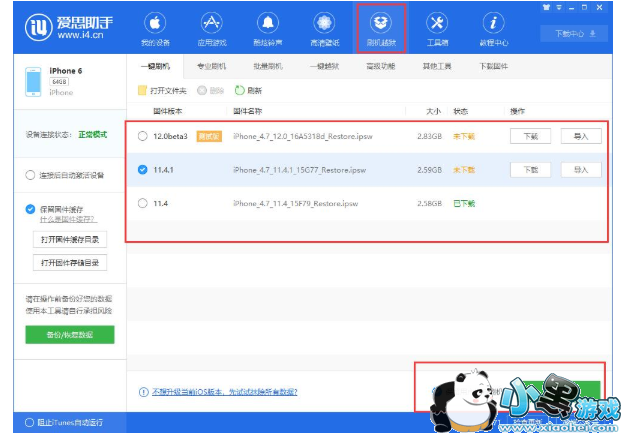The height and width of the screenshot is (436, 622).
Task: Click the 大小 column header
Action: pos(433,111)
